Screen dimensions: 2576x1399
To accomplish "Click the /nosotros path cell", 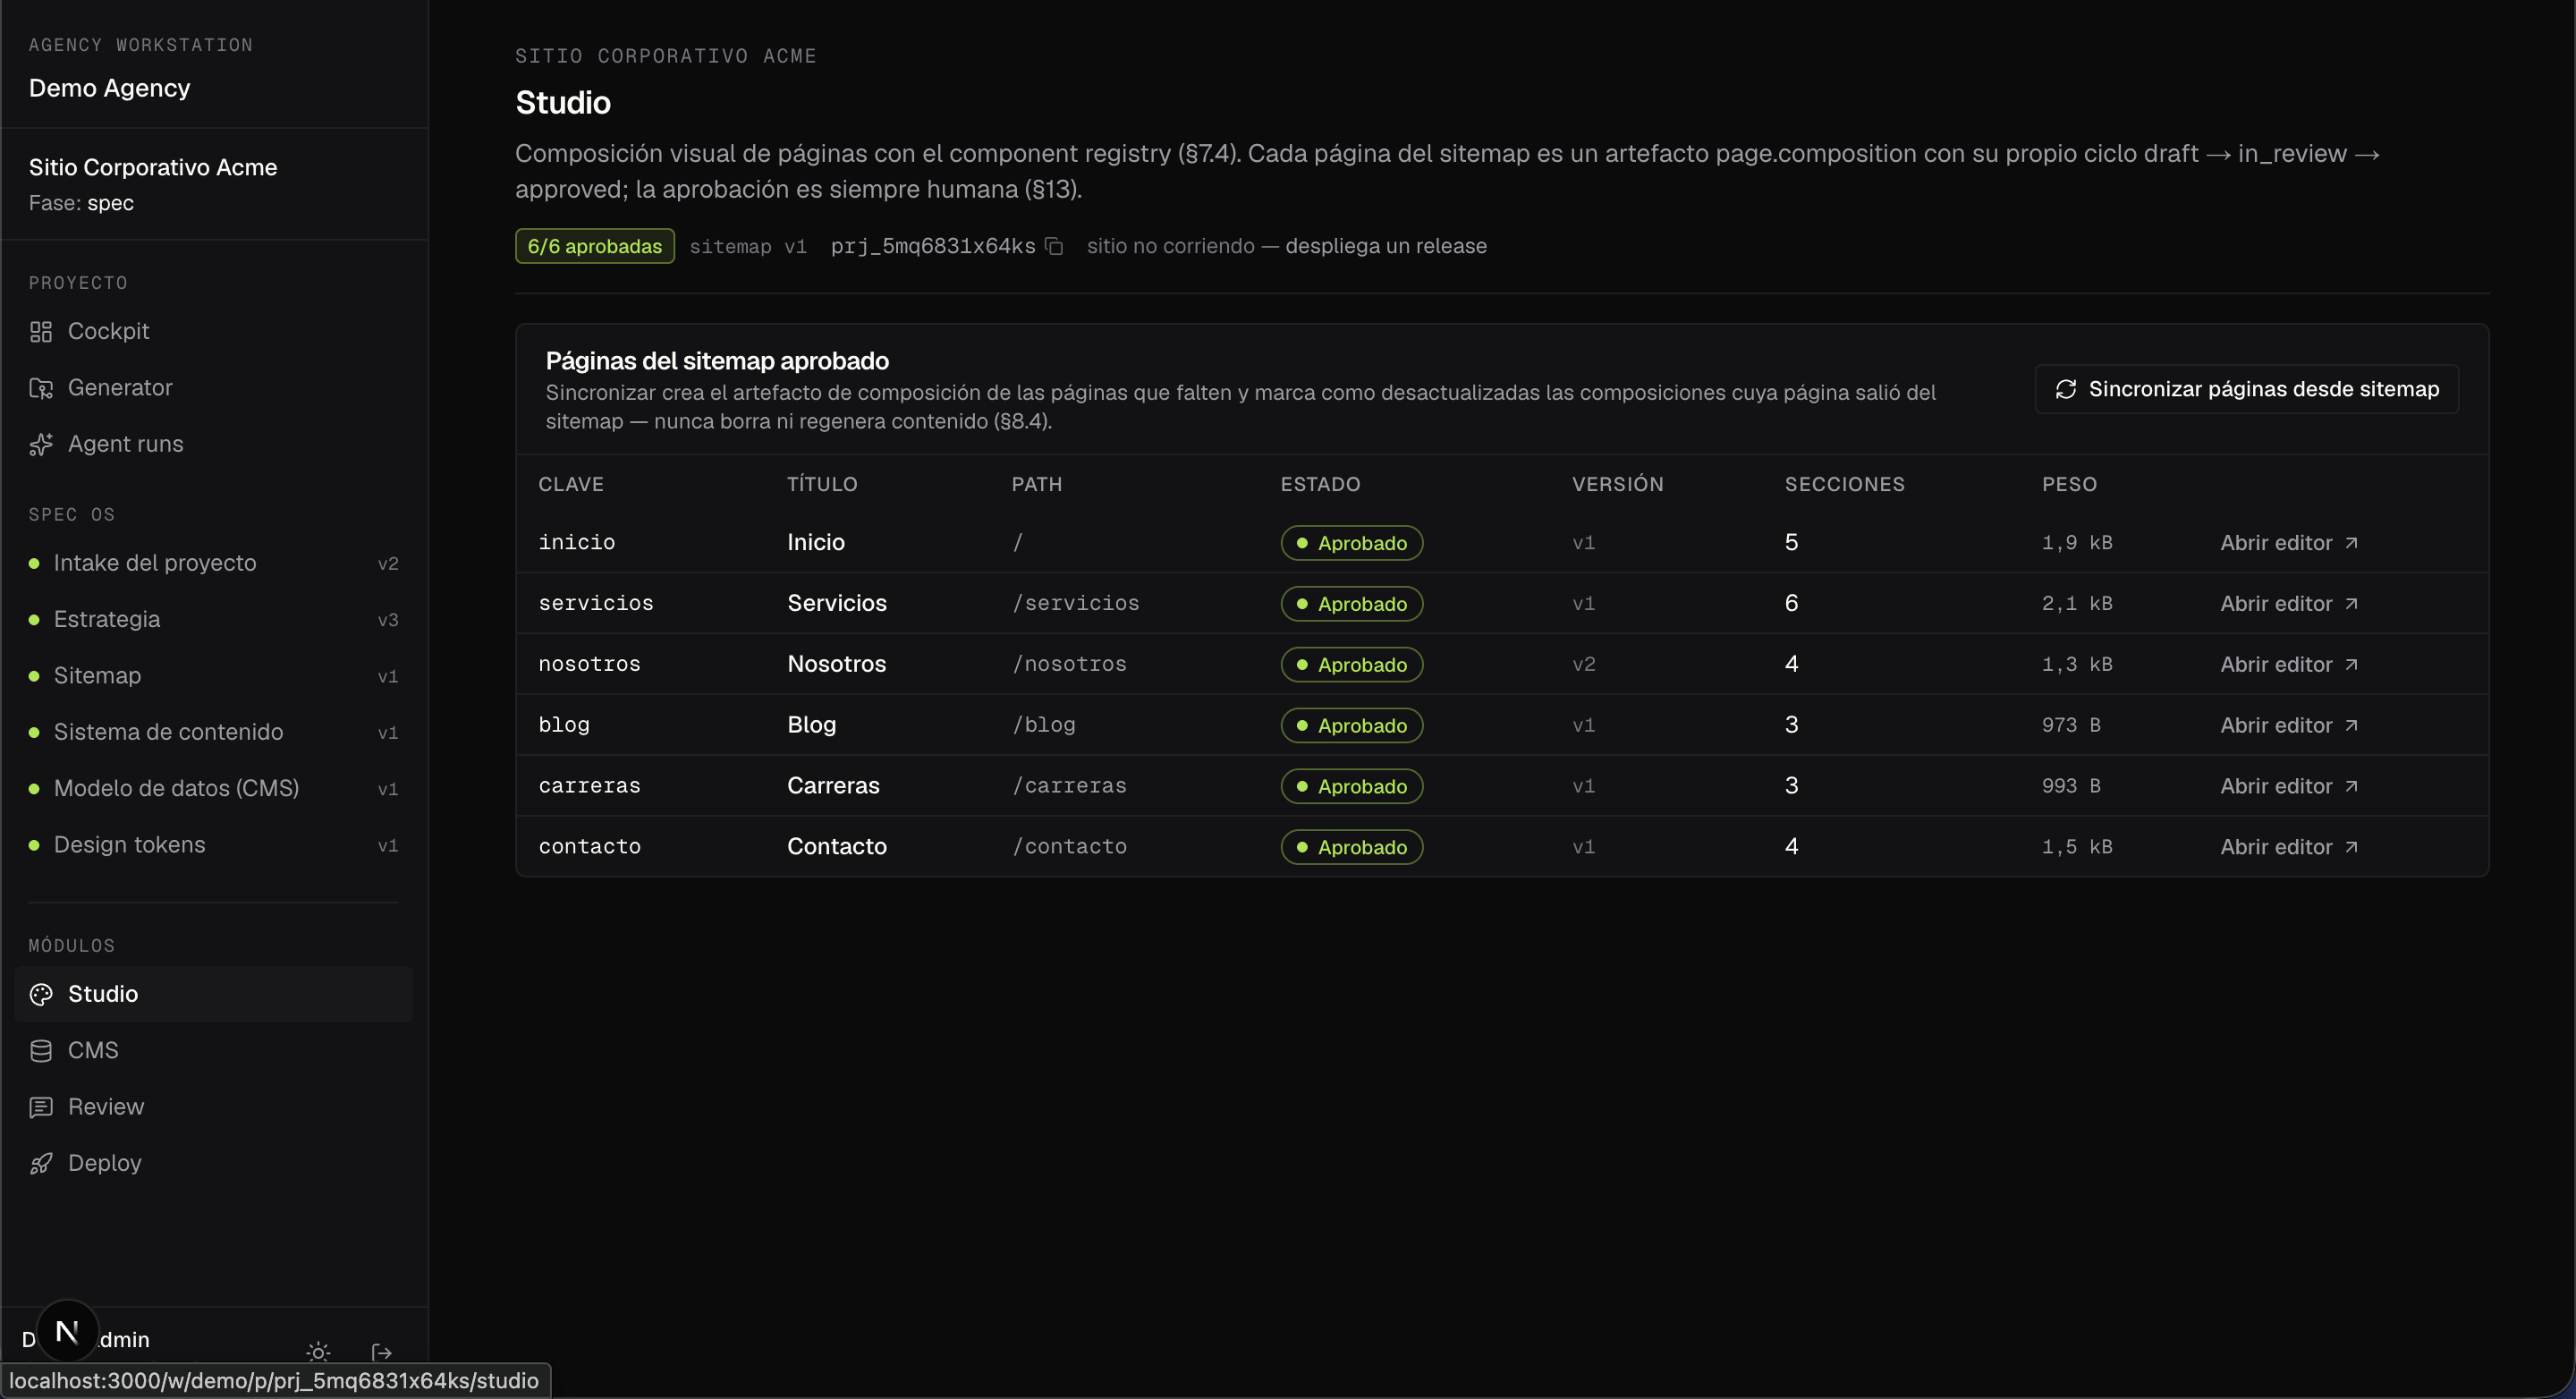I will click(1069, 665).
